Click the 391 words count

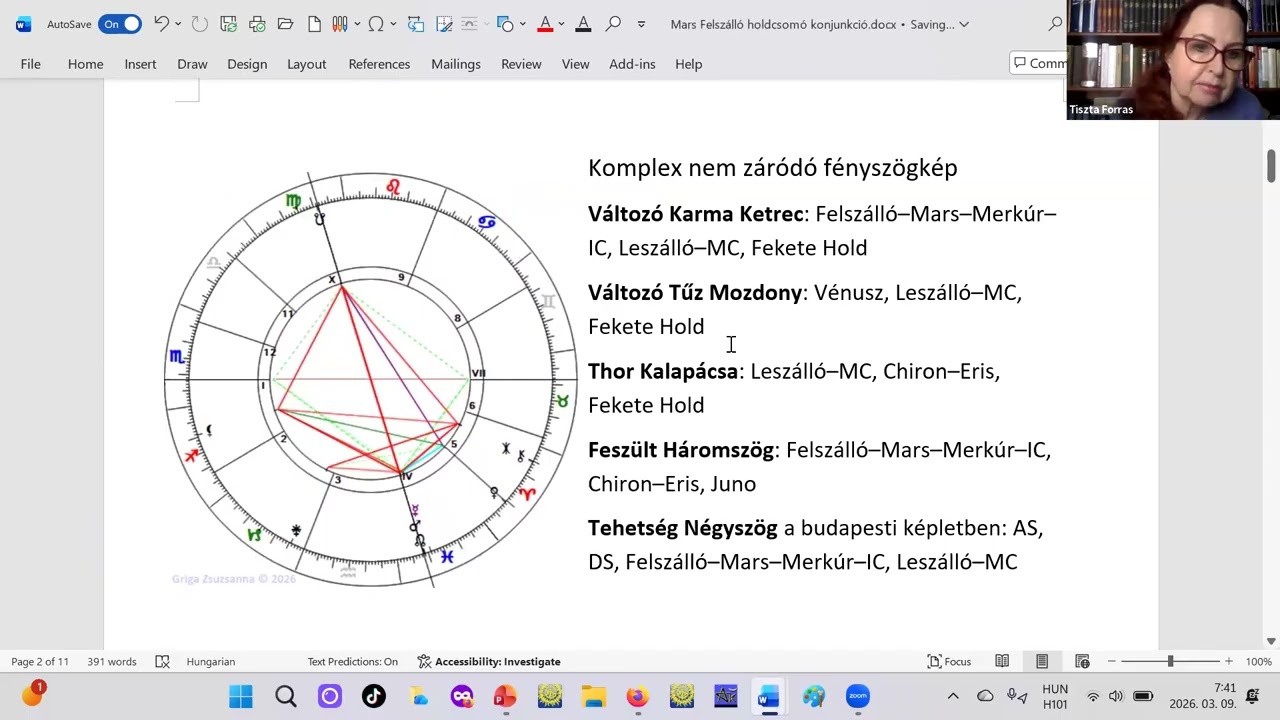pos(111,661)
